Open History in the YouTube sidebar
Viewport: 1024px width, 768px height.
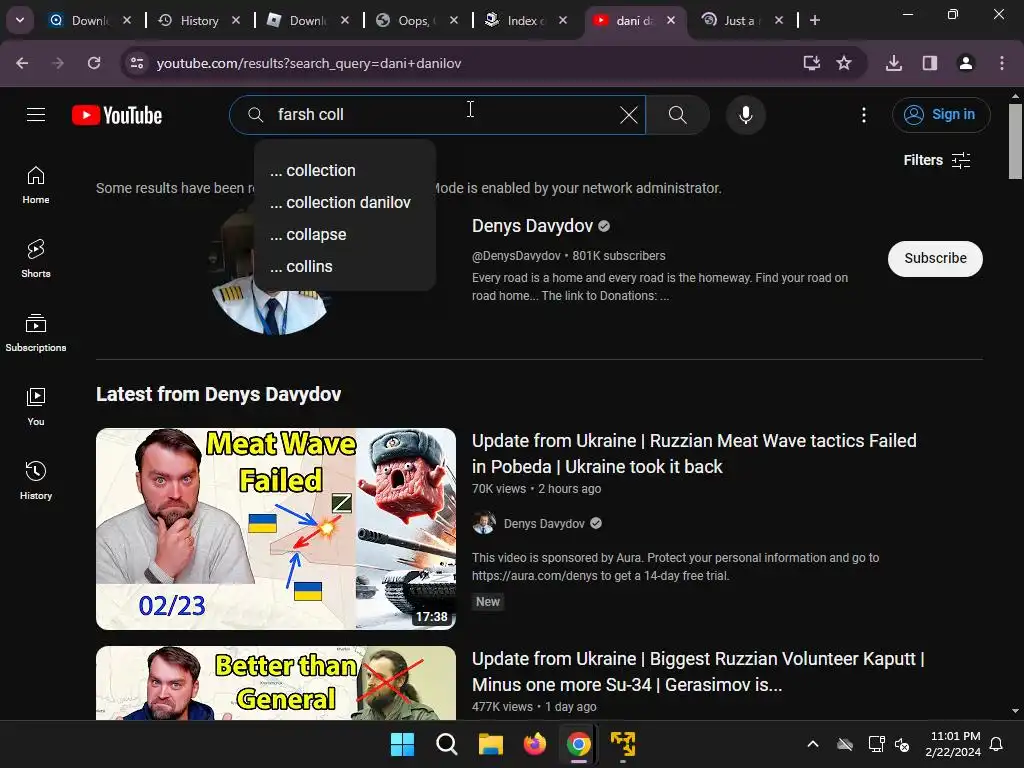point(36,481)
